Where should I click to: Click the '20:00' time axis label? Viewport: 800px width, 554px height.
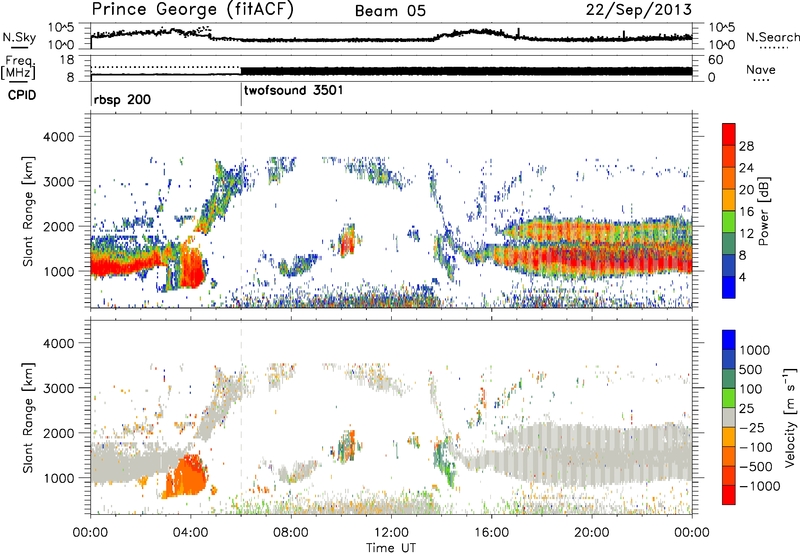point(591,533)
